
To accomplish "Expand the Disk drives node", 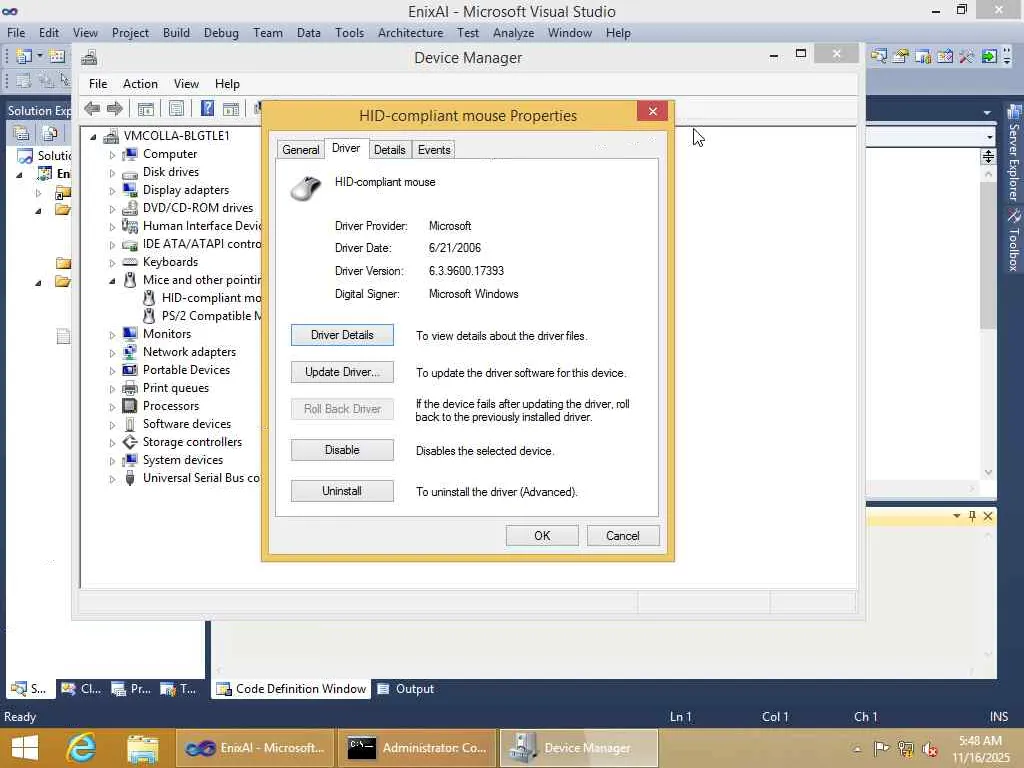I will point(112,173).
